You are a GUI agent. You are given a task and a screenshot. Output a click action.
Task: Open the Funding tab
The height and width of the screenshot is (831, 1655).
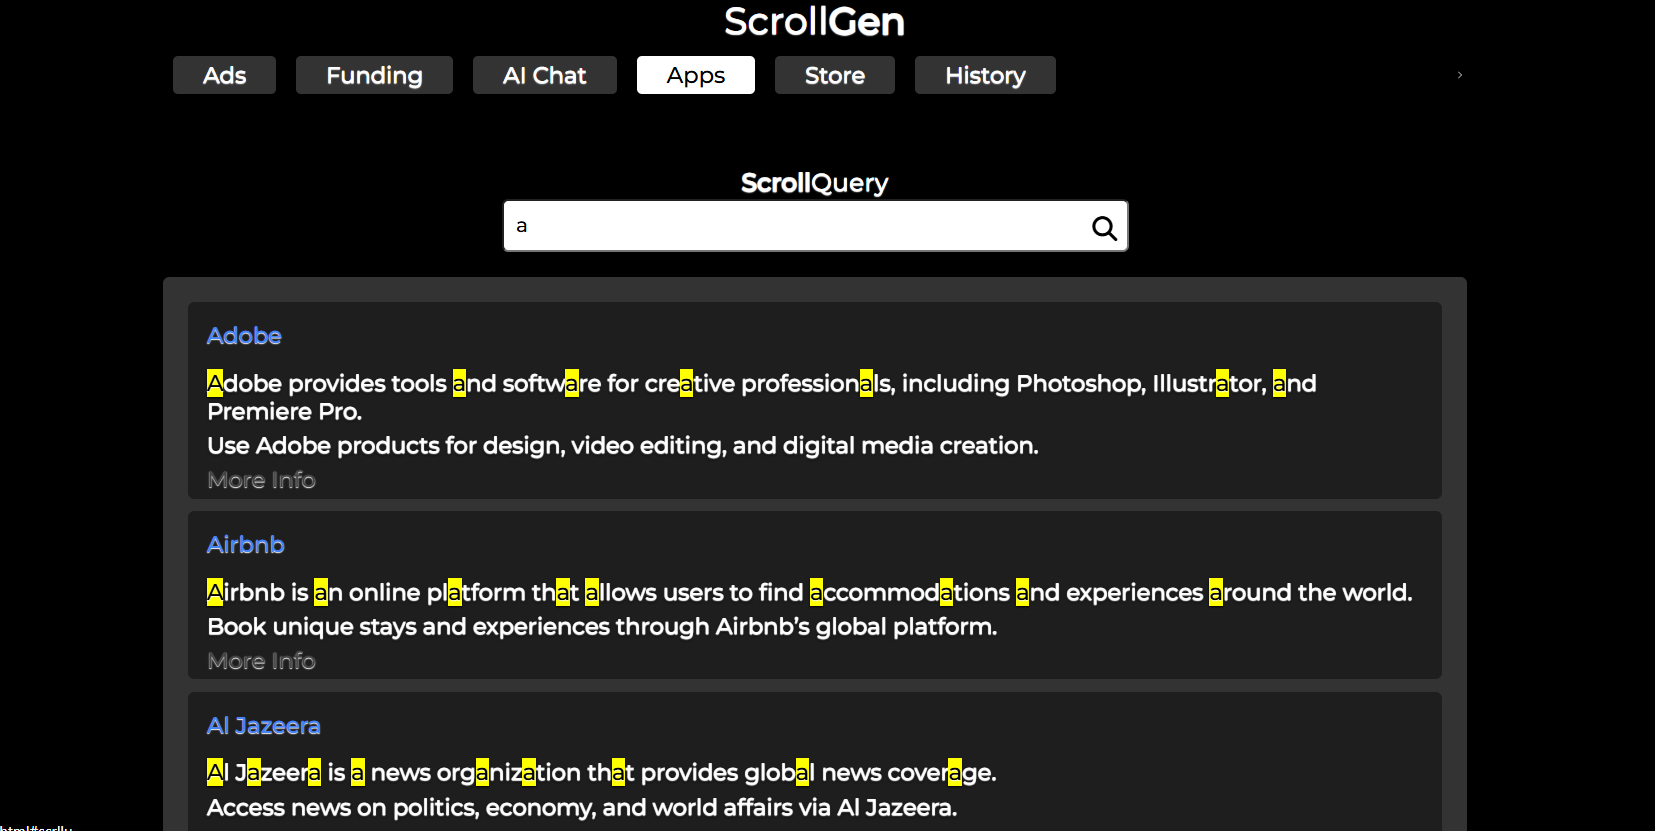(x=374, y=76)
